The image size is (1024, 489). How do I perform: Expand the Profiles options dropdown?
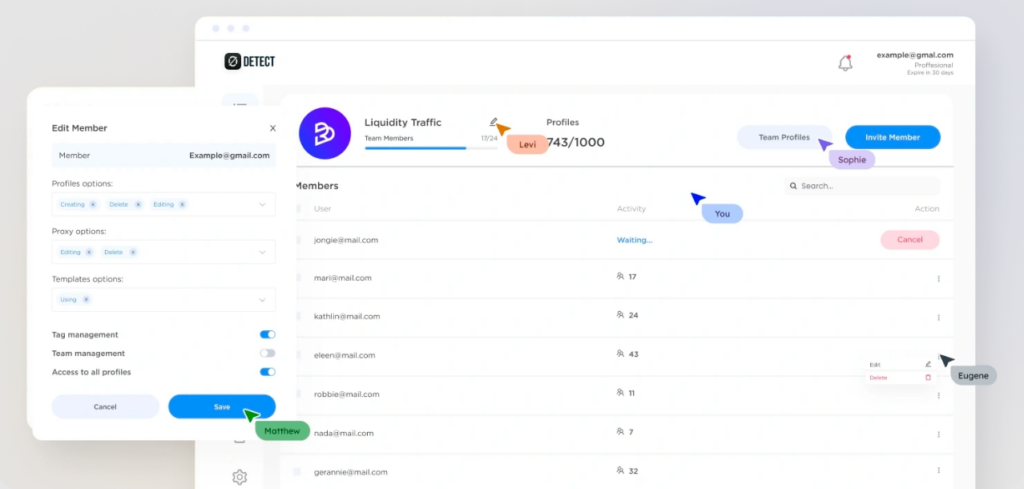262,204
